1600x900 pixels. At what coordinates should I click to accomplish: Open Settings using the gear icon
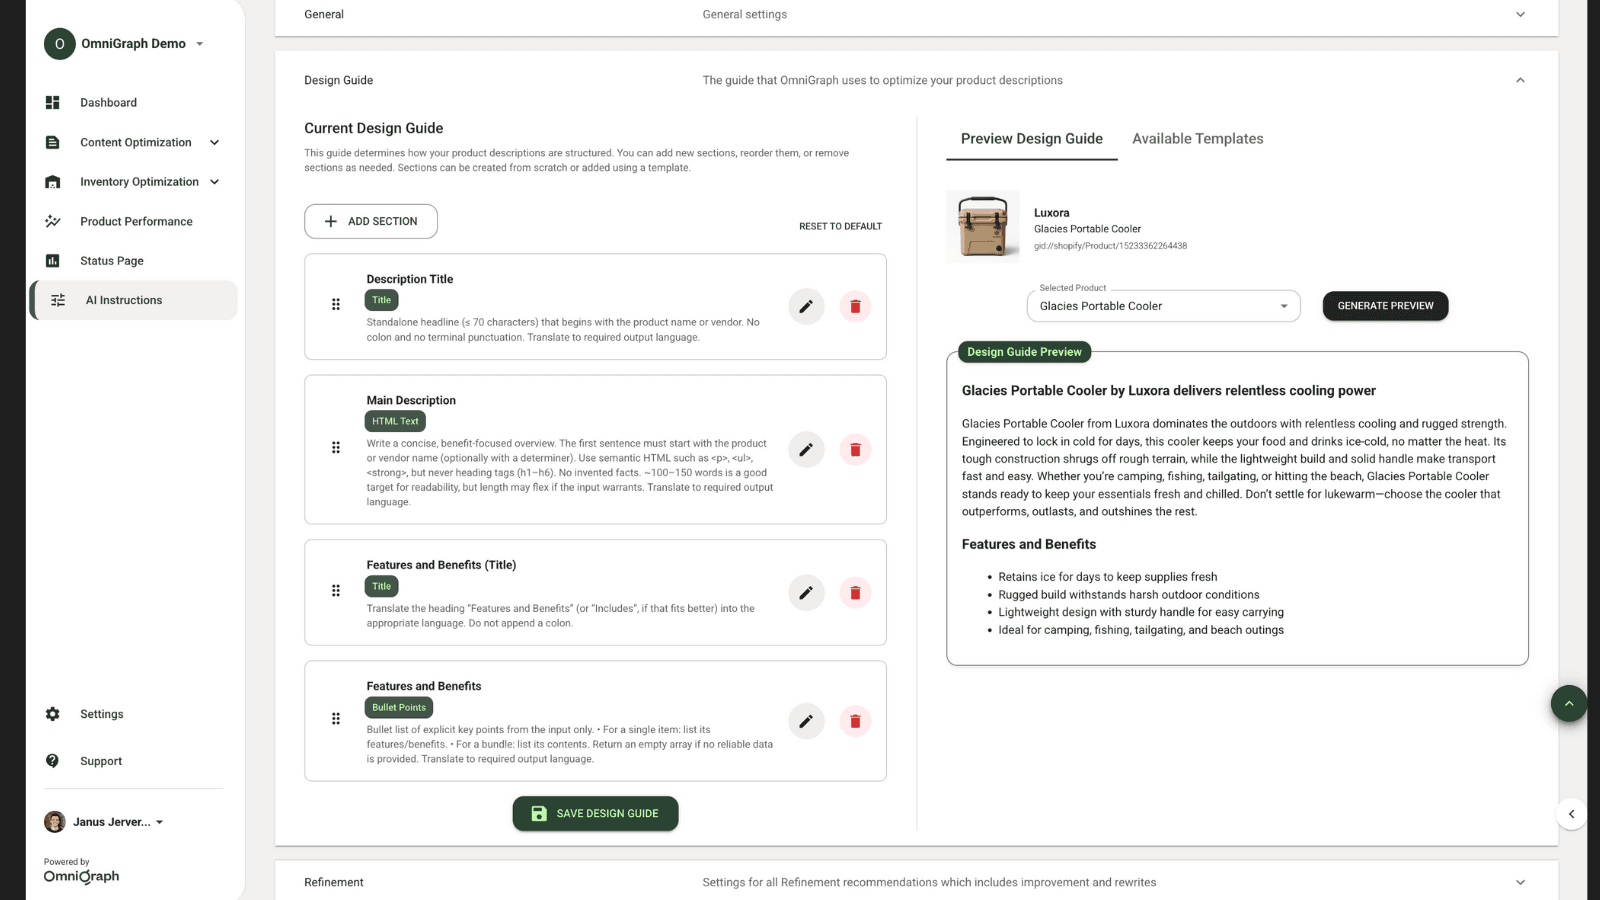pyautogui.click(x=52, y=713)
